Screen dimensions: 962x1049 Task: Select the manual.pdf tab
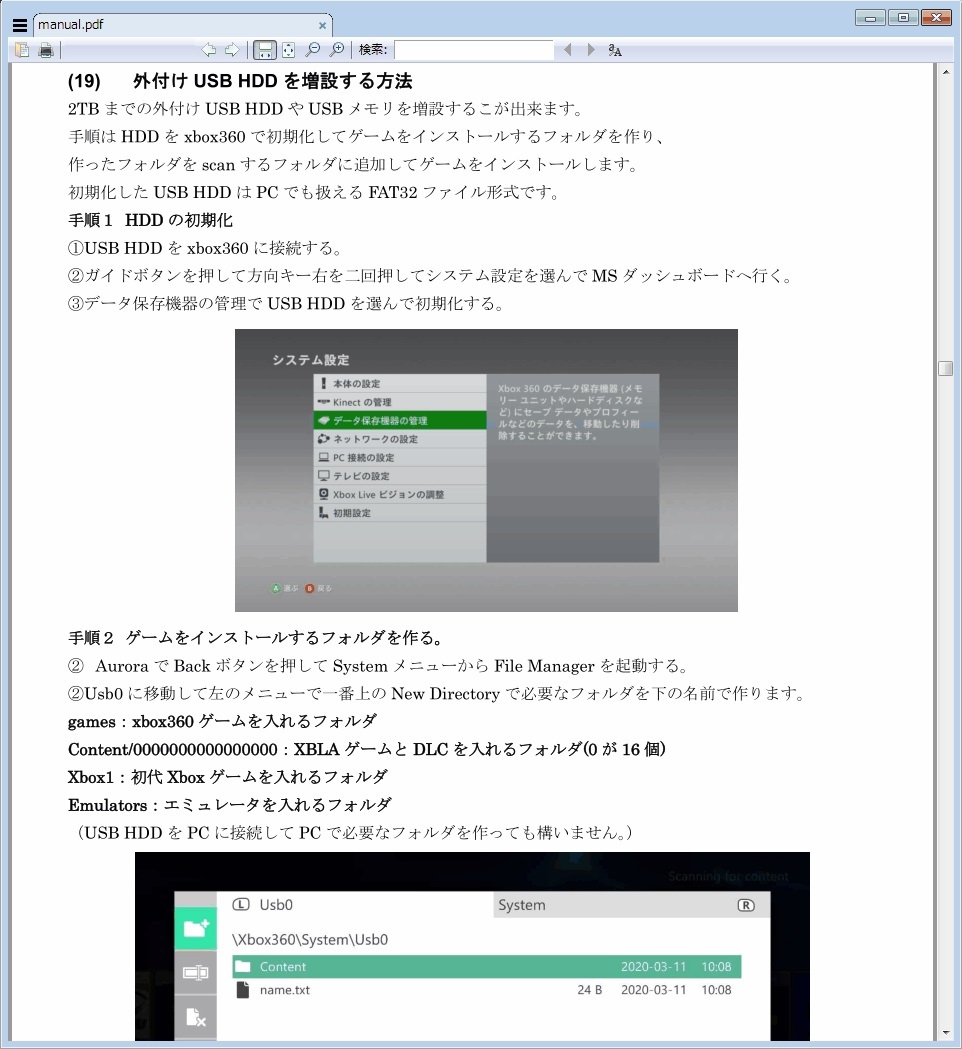(x=150, y=23)
